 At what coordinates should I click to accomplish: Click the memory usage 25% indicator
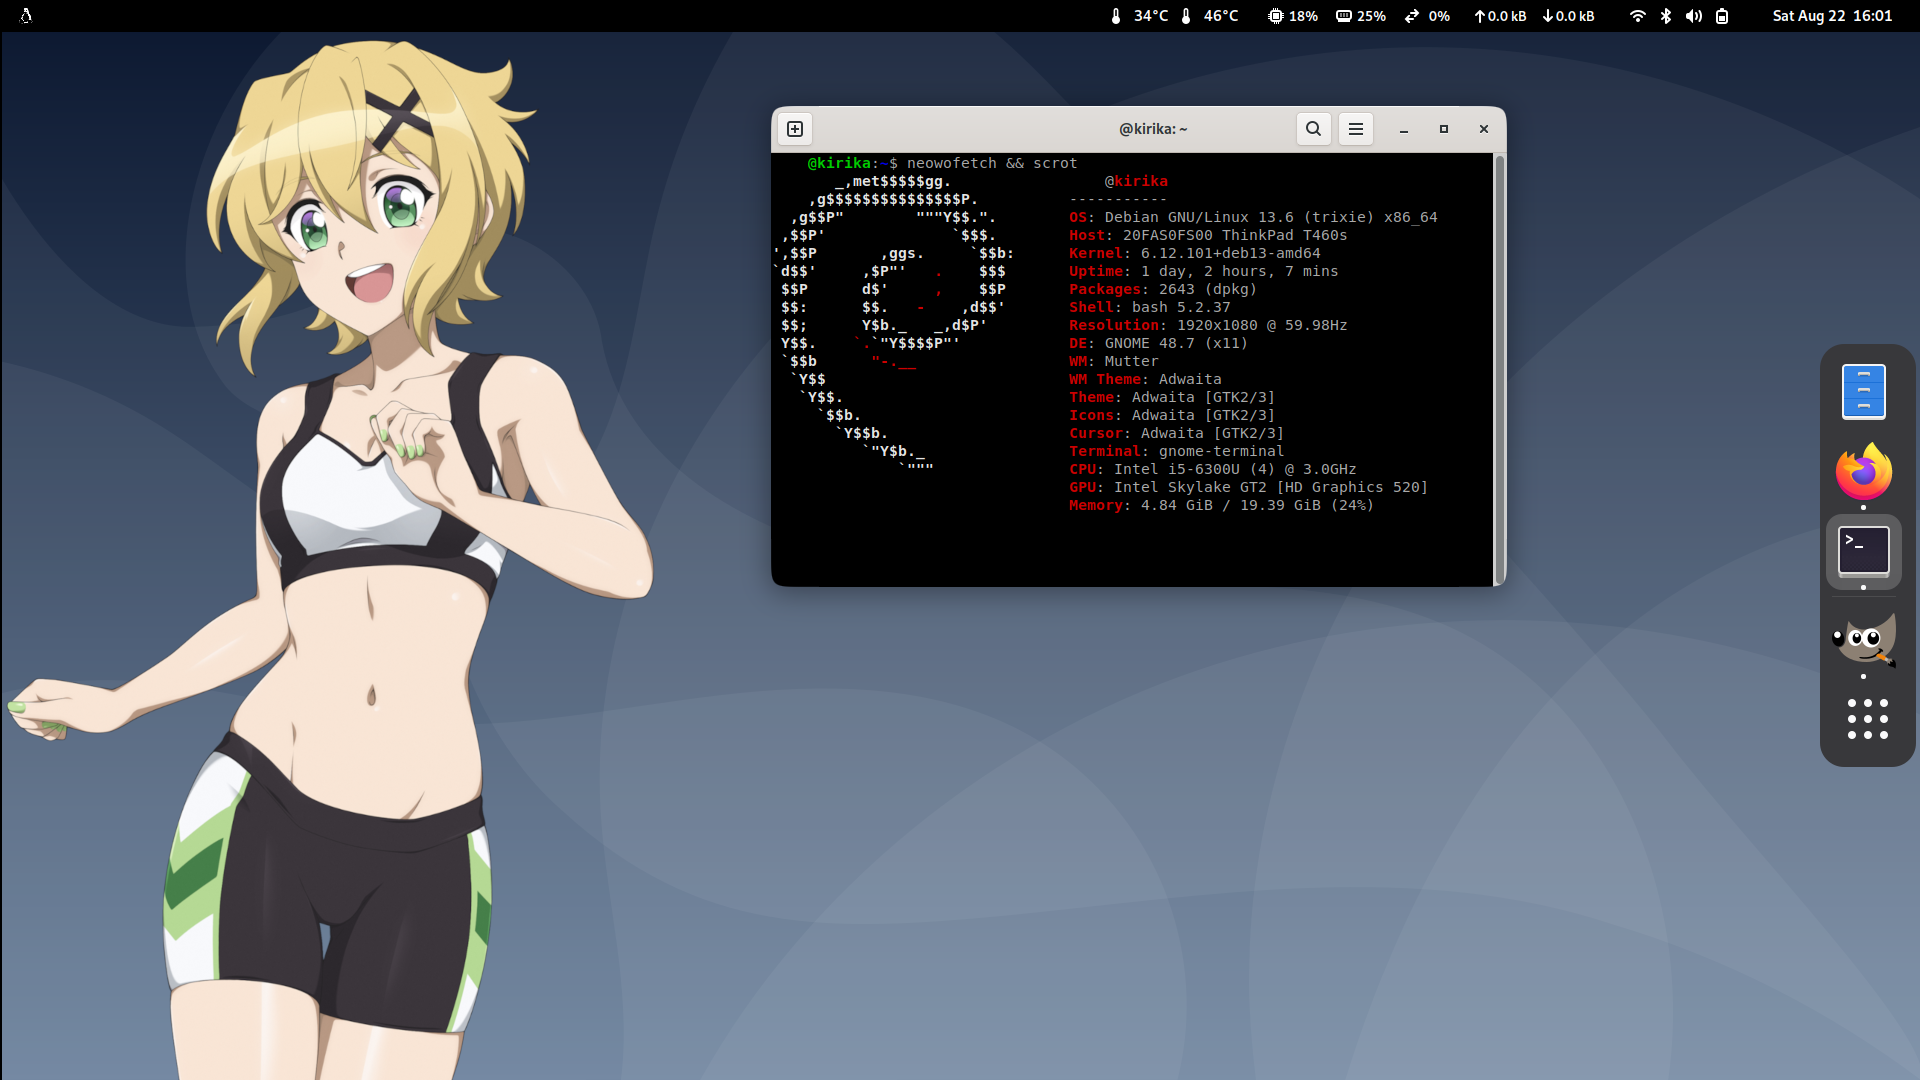click(x=1361, y=16)
